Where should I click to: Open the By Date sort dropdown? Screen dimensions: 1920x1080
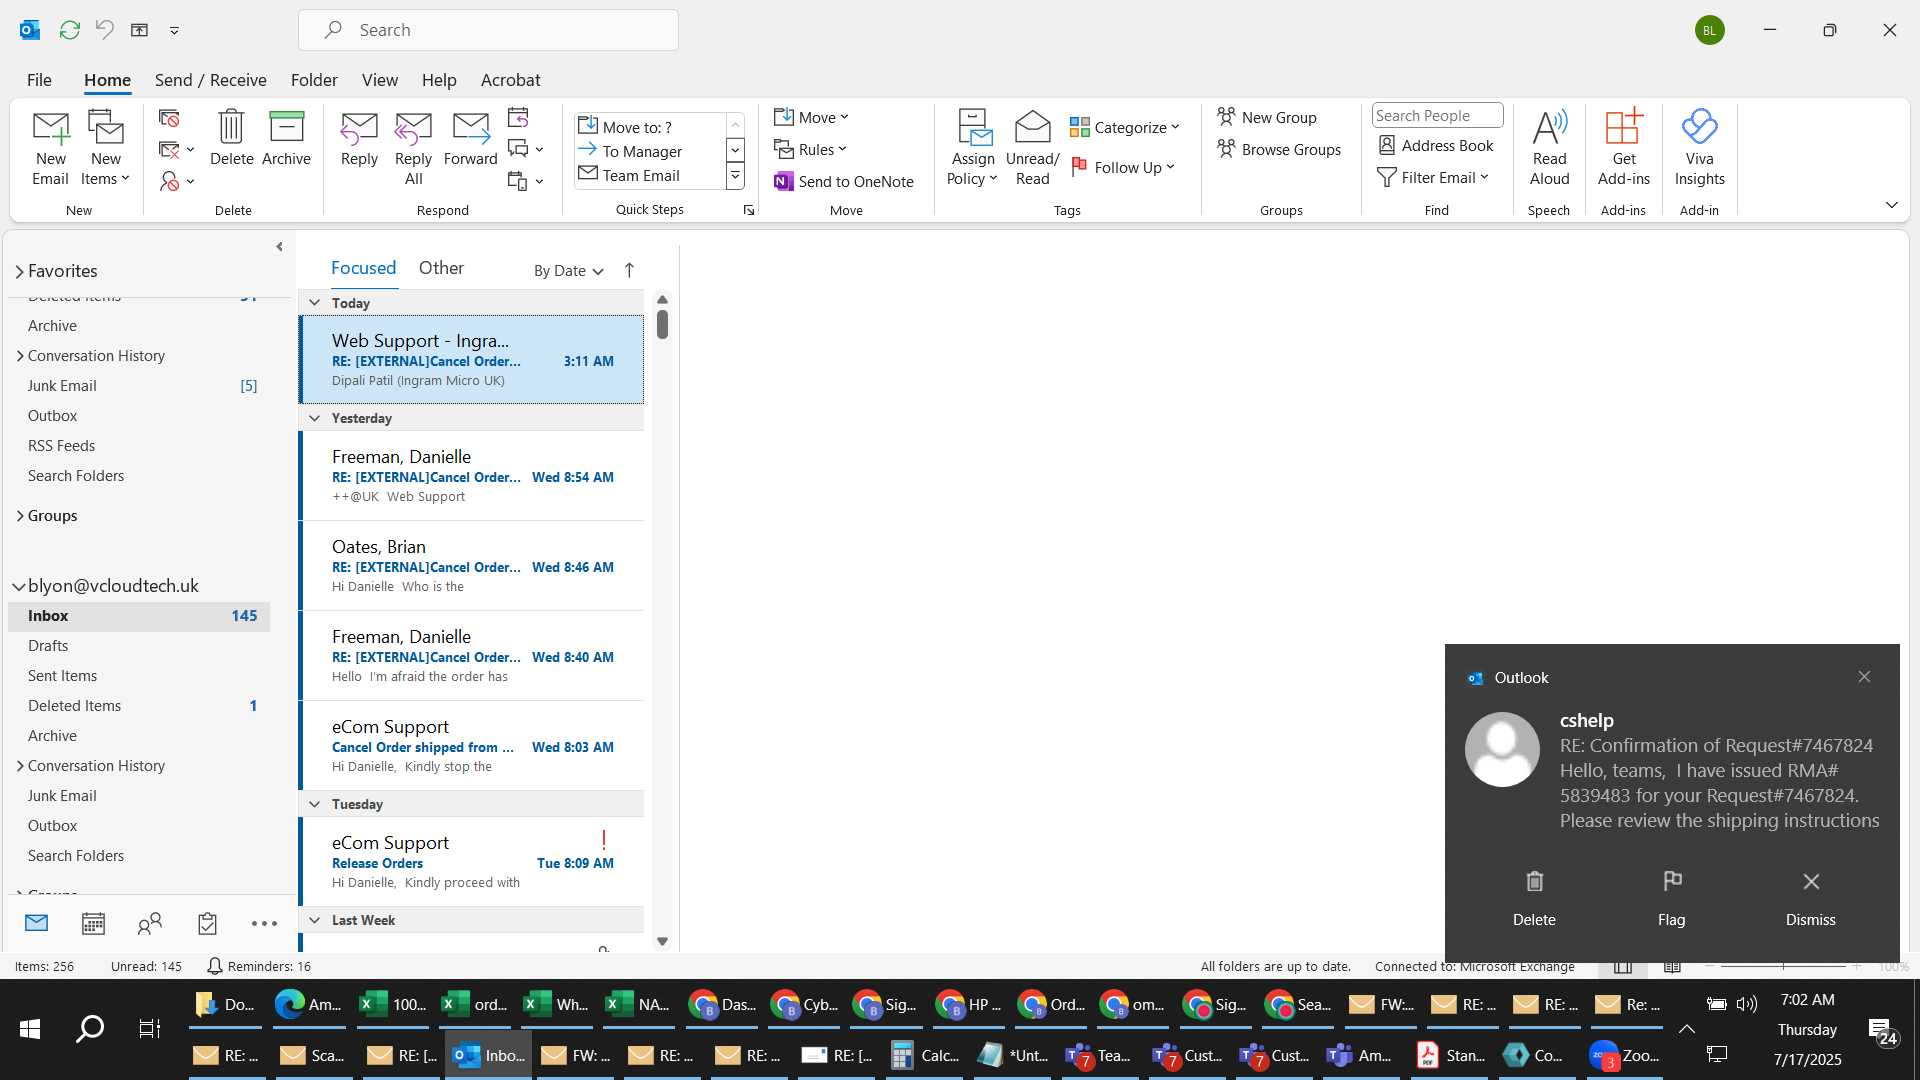coord(568,271)
